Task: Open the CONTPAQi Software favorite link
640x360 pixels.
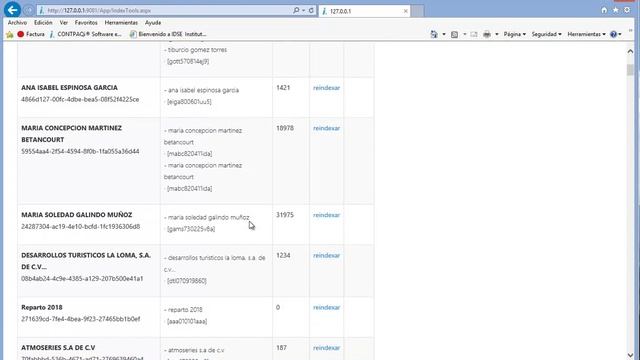Action: point(85,34)
